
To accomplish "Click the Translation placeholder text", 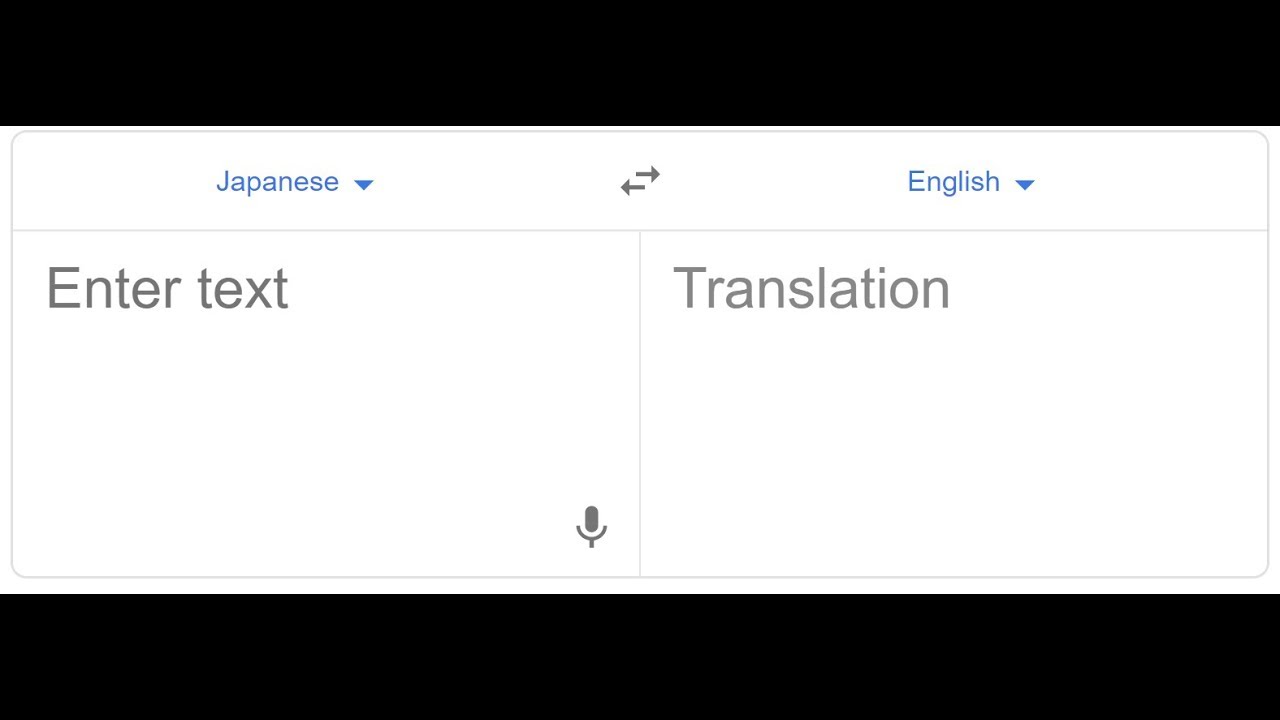I will [x=811, y=289].
